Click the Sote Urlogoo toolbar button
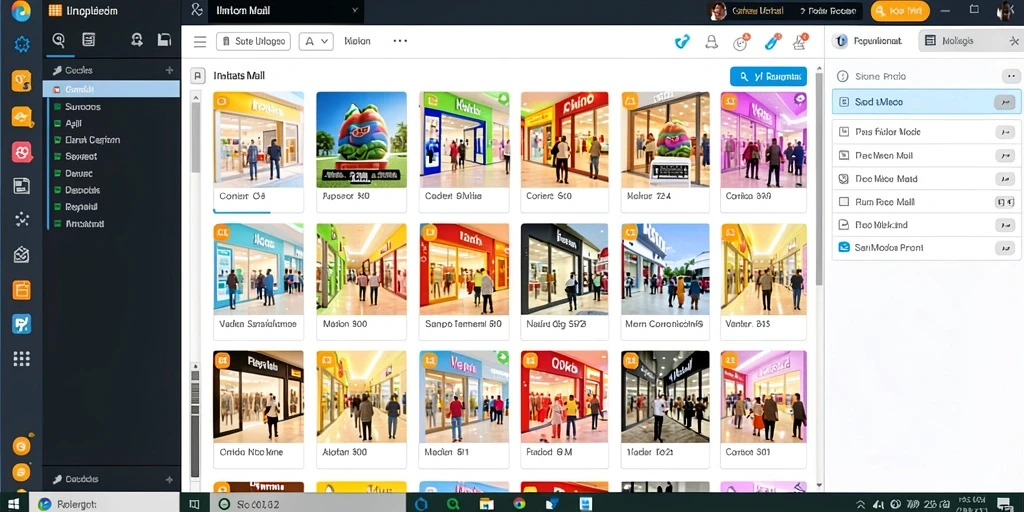1024x512 pixels. click(253, 41)
